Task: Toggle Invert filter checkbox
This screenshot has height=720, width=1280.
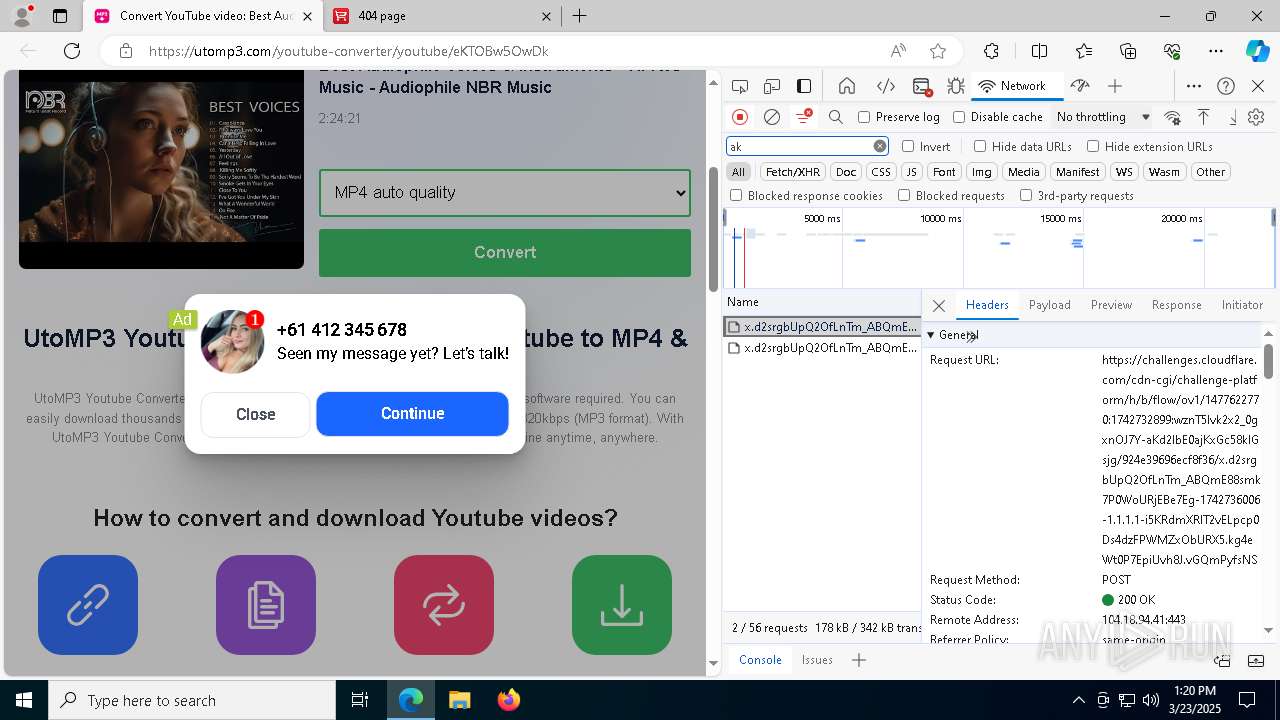Action: (x=908, y=146)
